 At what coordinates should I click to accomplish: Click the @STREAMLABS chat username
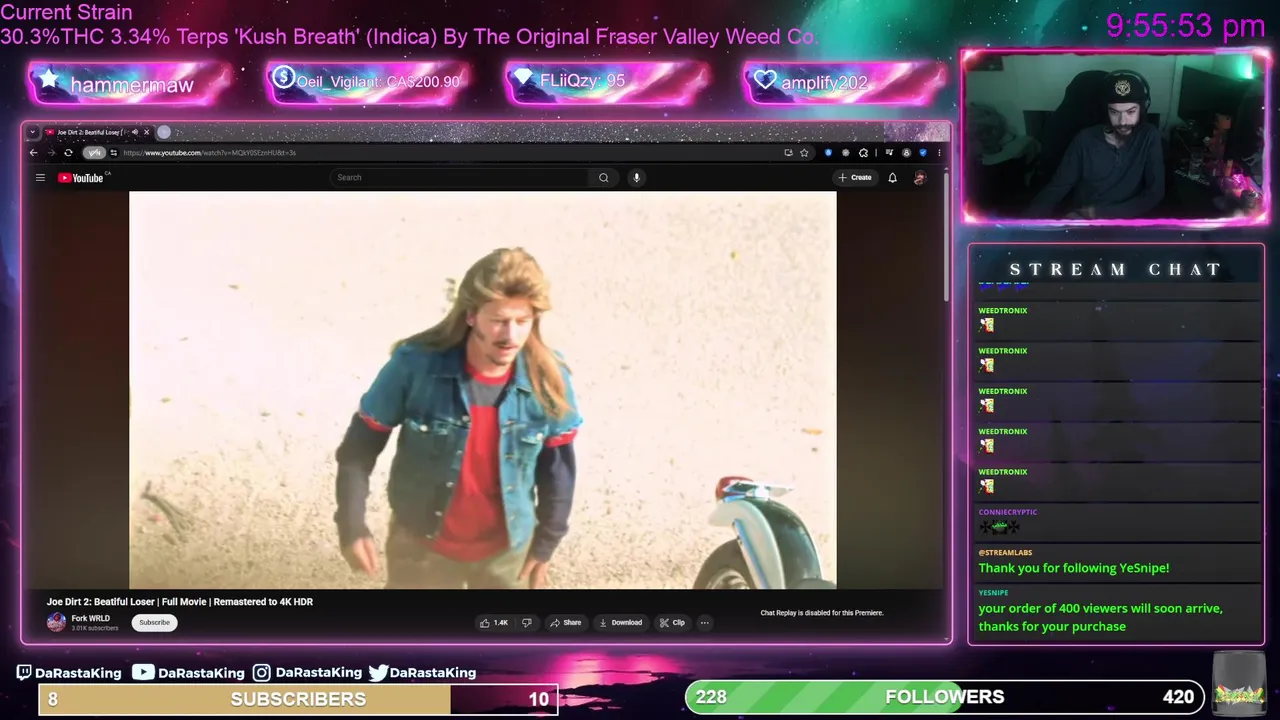tap(1005, 552)
